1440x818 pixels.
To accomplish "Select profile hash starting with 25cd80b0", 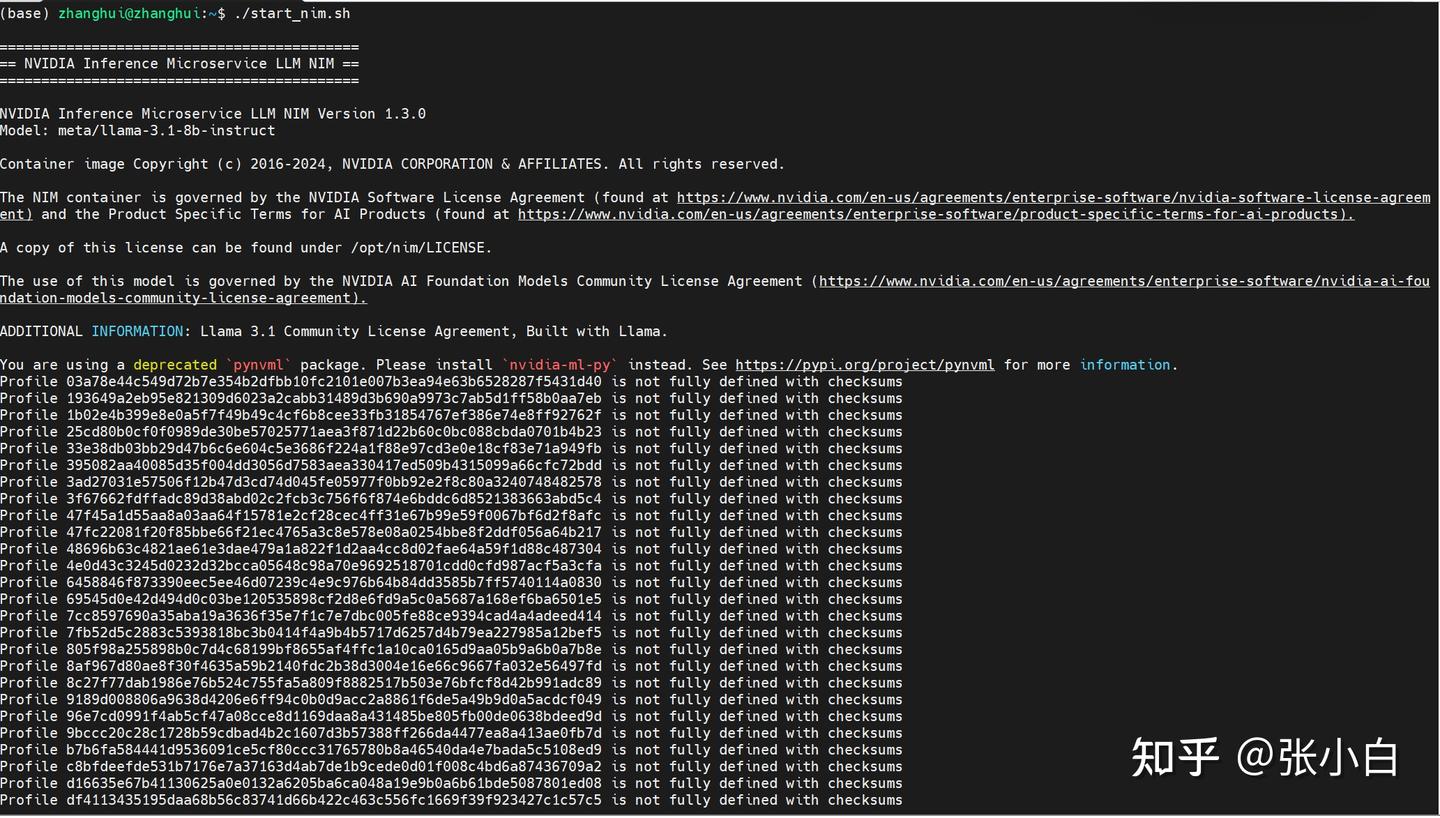I will 334,432.
